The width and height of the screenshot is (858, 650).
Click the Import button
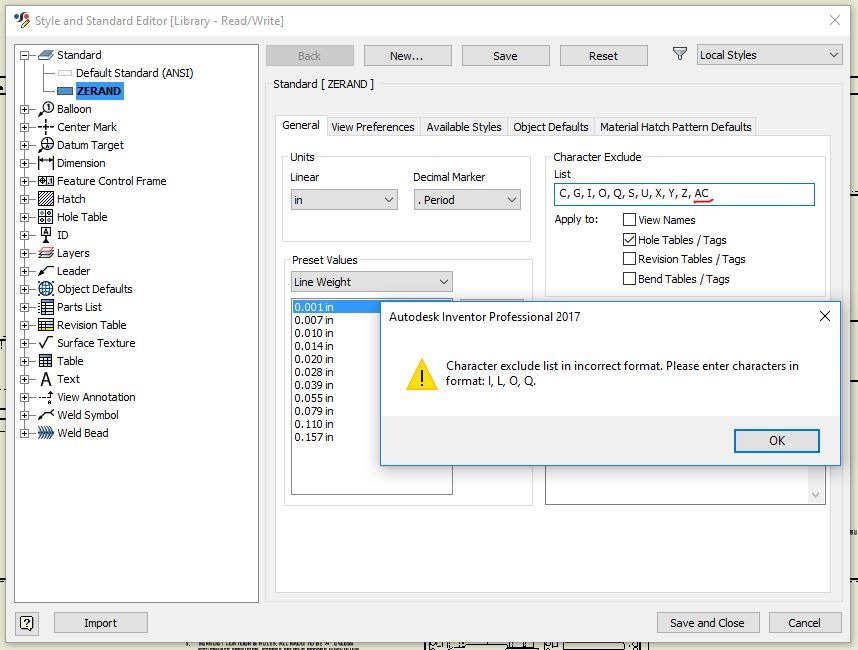(x=101, y=623)
